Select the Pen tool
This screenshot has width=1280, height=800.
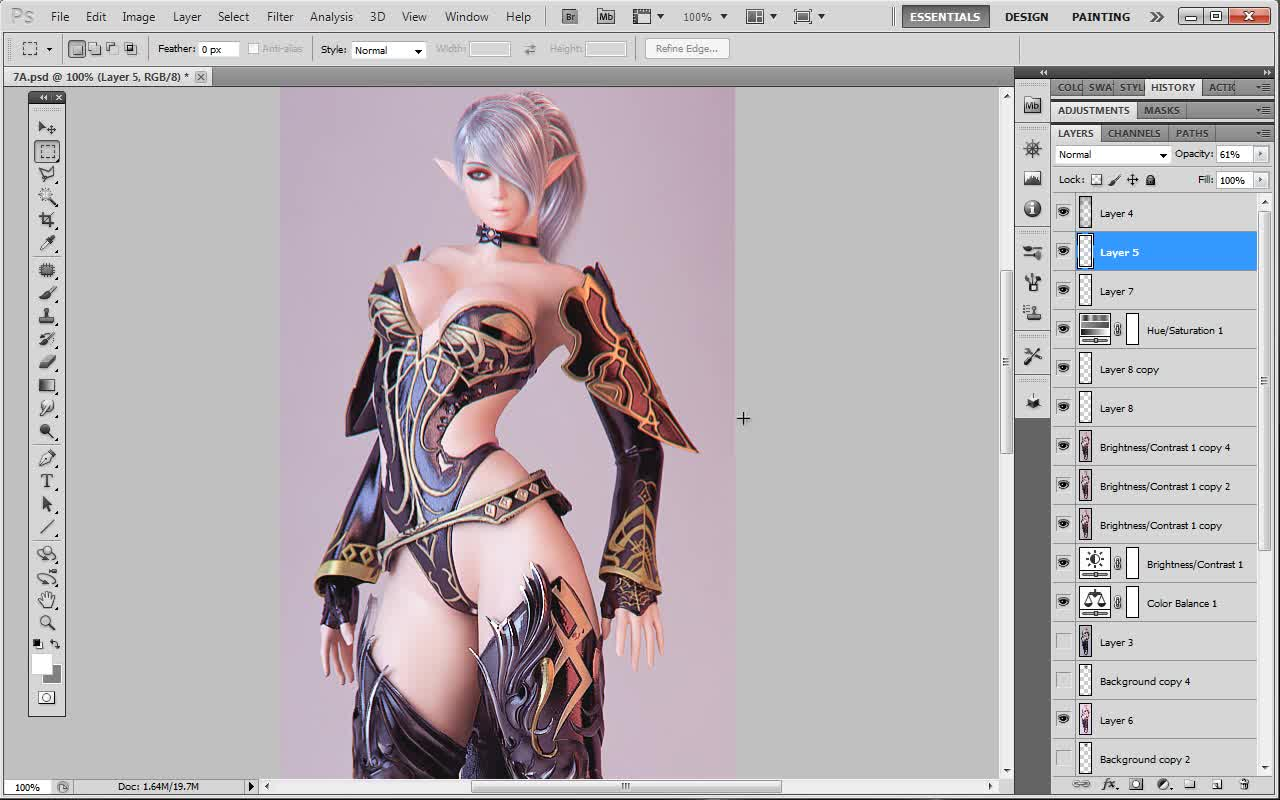pyautogui.click(x=47, y=458)
